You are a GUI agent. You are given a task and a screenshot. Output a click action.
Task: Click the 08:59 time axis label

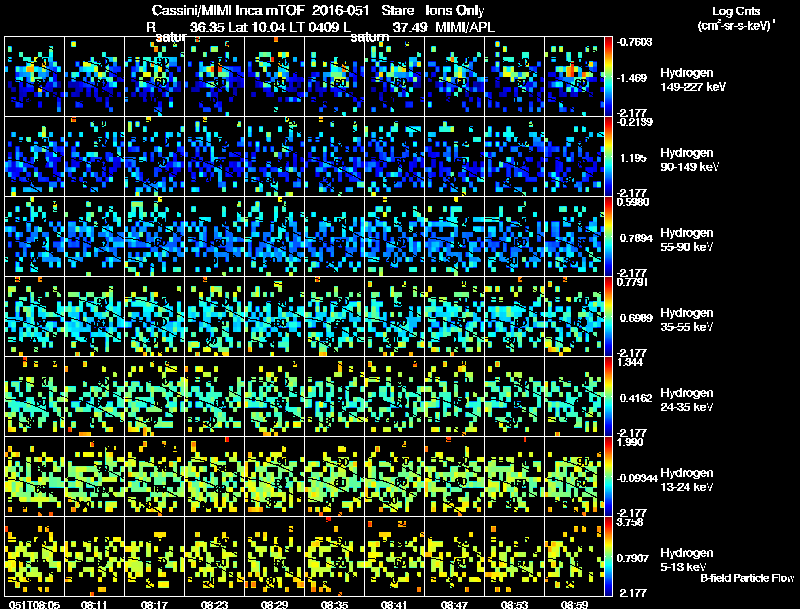[575, 603]
